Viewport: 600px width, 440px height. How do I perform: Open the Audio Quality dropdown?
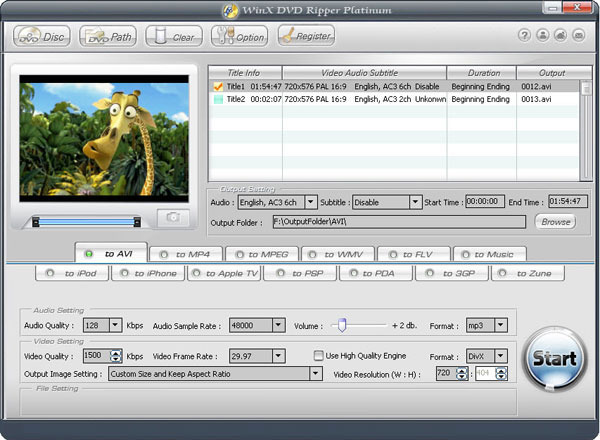pyautogui.click(x=115, y=325)
